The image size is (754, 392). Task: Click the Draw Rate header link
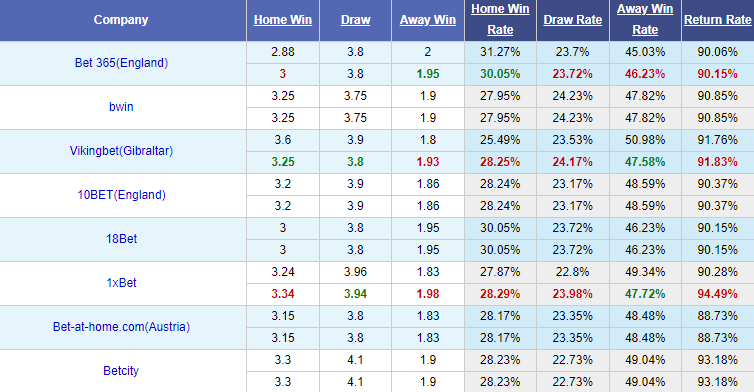coord(573,20)
